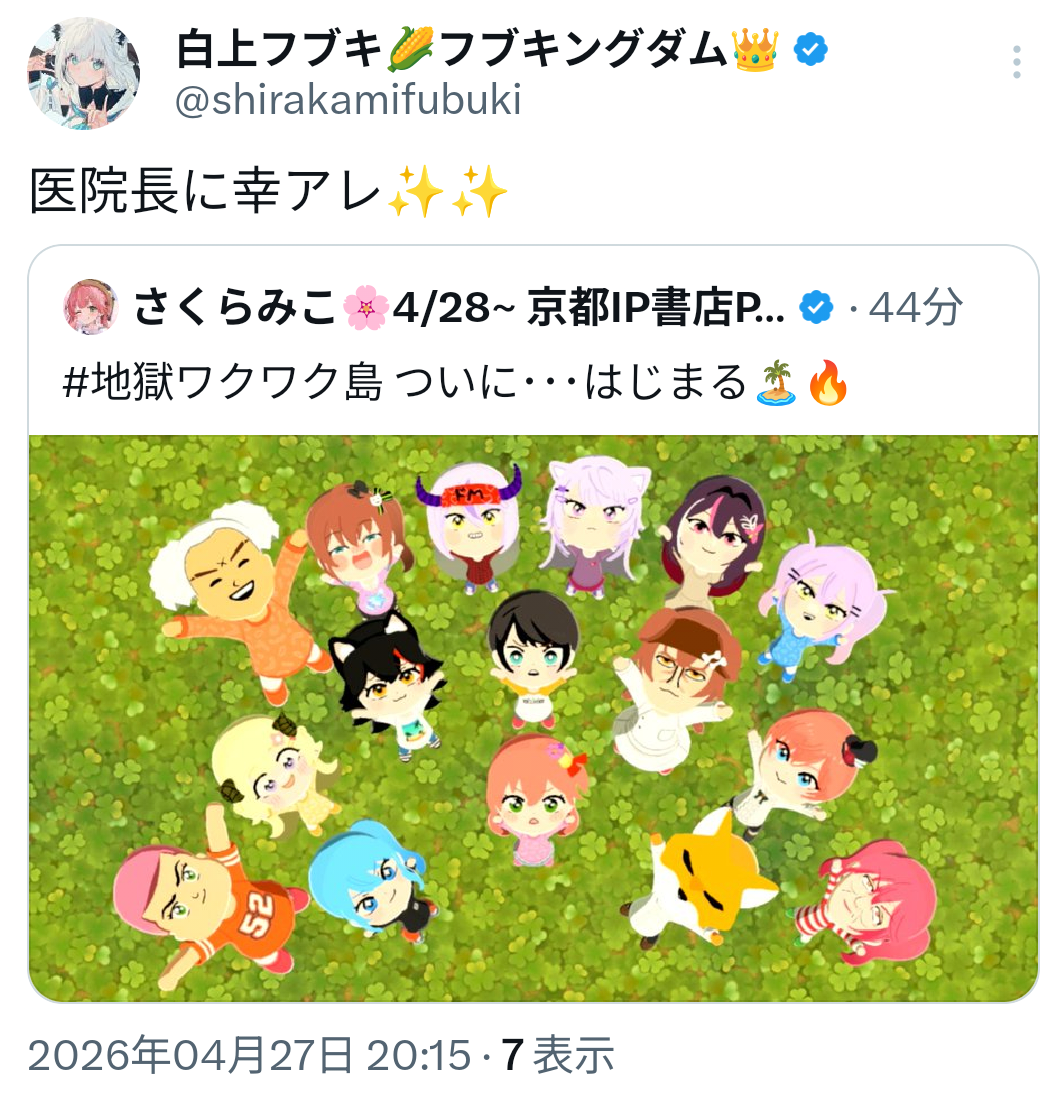Screen dimensions: 1045x1094
Task: Click the blue verified badge beside フブキングダム
Action: click(811, 50)
